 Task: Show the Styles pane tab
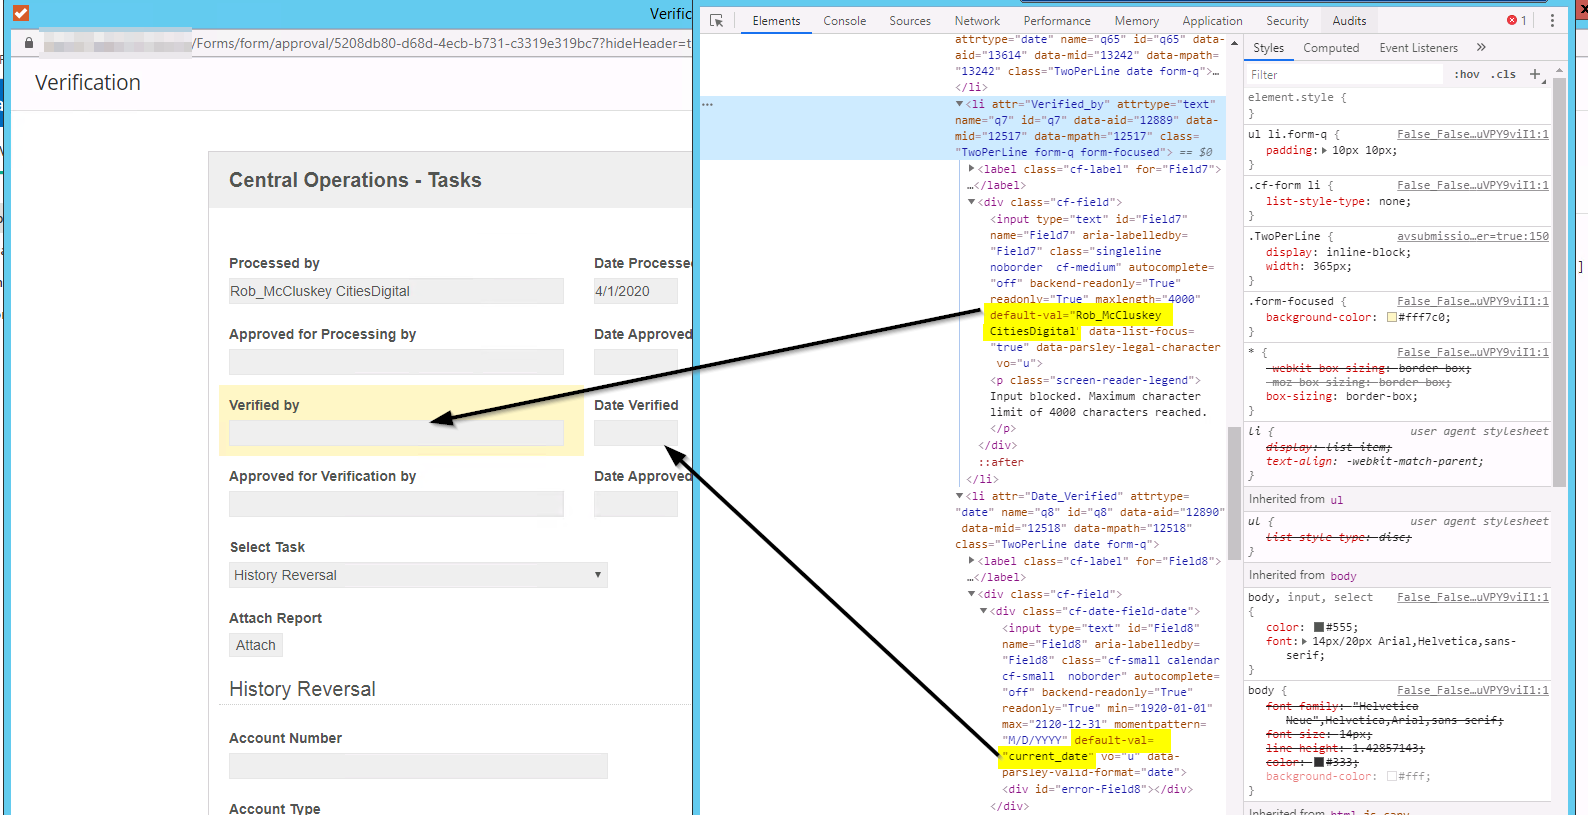tap(1268, 47)
